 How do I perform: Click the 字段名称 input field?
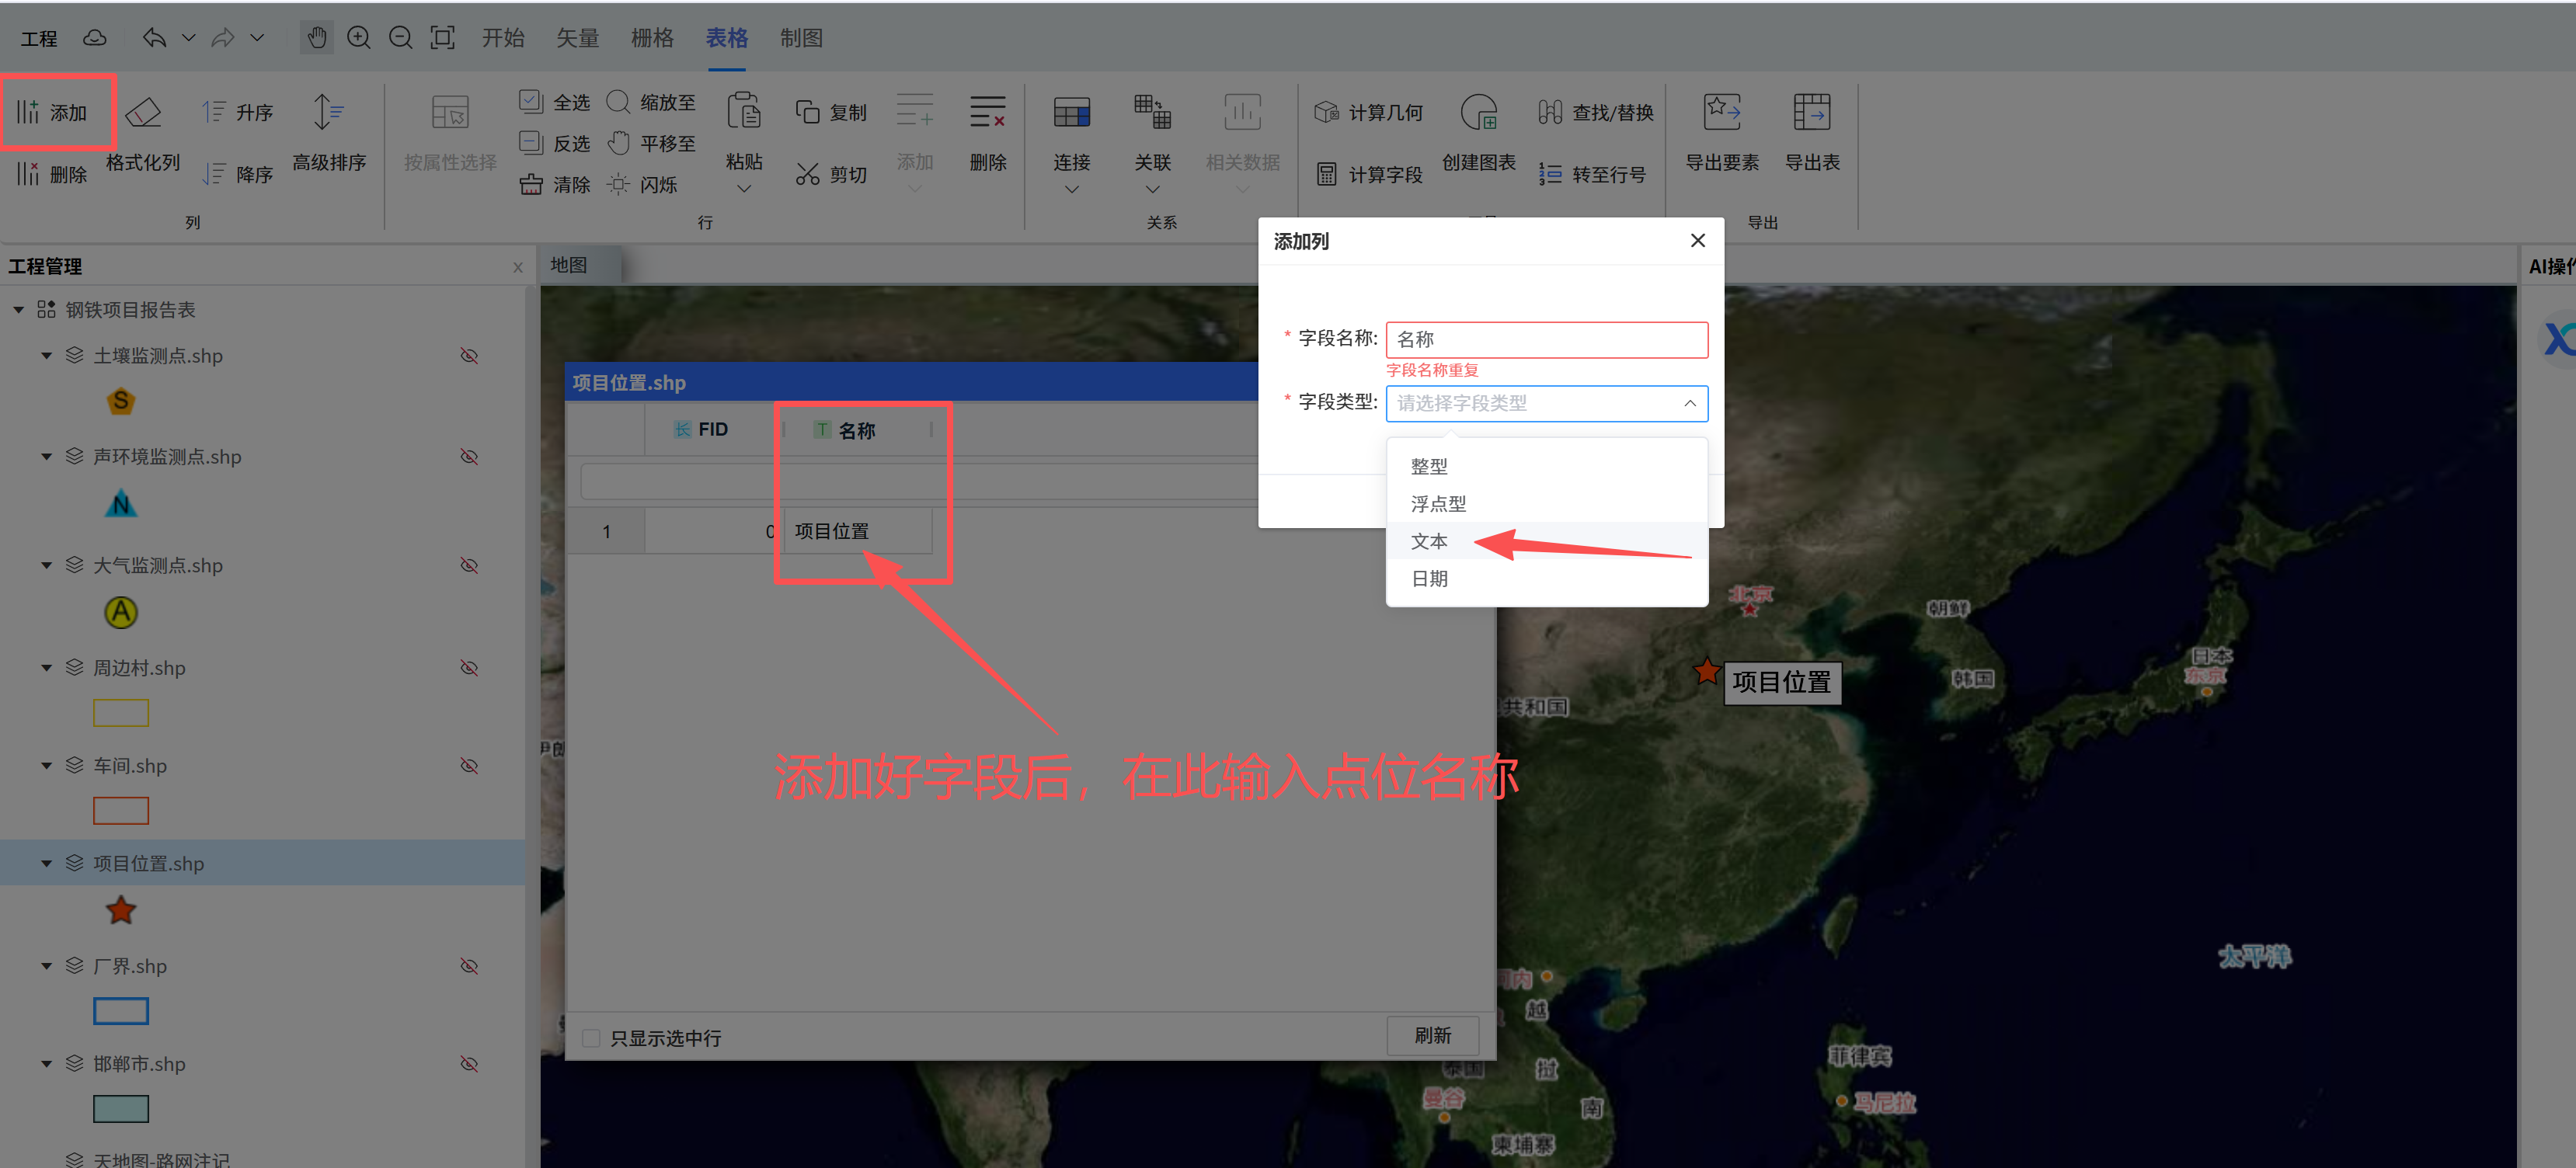[x=1546, y=339]
